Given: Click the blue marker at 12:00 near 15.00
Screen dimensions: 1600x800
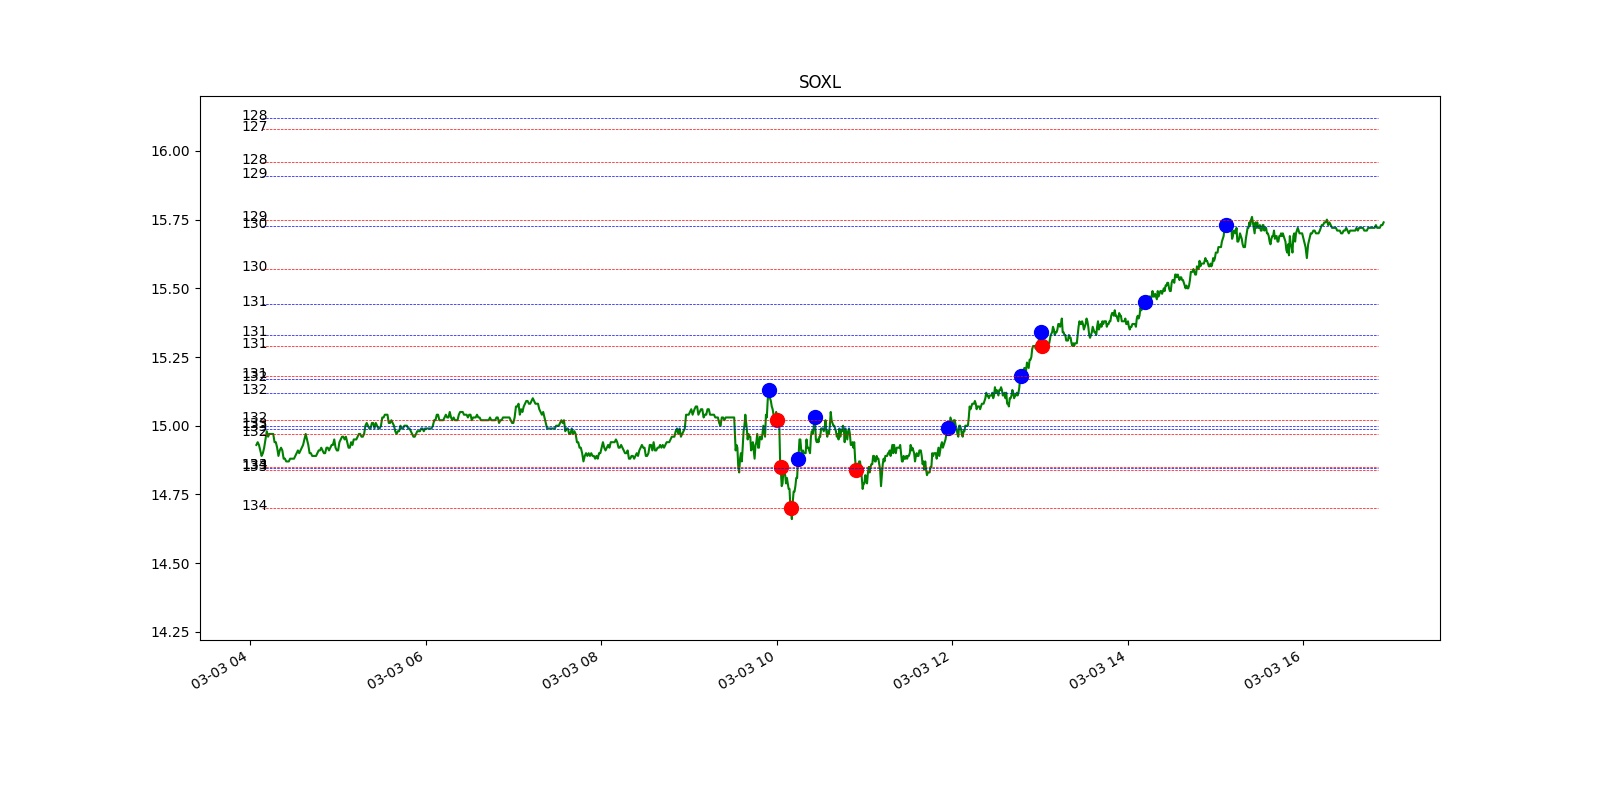Looking at the screenshot, I should tap(948, 428).
